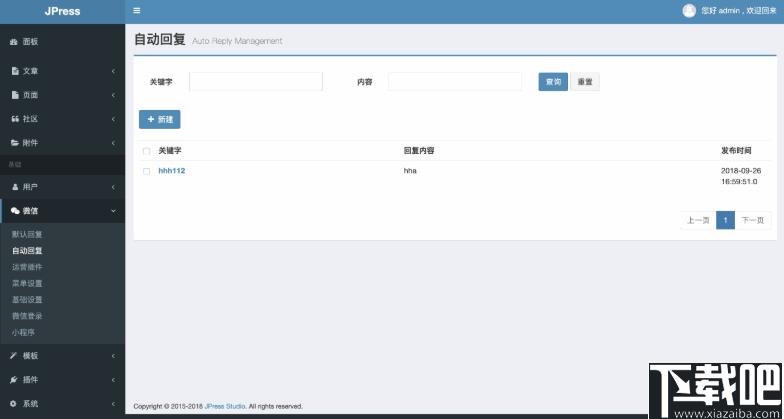784x419 pixels.
Task: Open the 社区 quote icon
Action: click(x=14, y=119)
